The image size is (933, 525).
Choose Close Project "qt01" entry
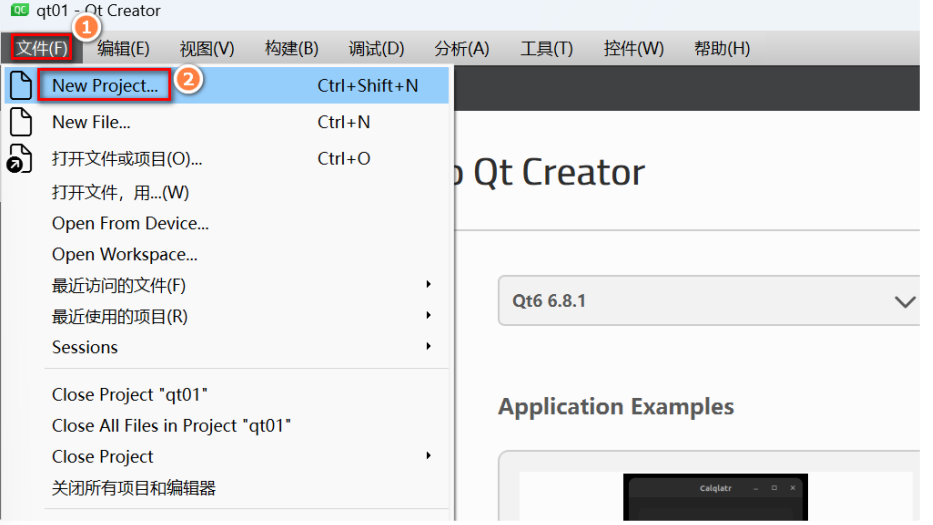(227, 395)
